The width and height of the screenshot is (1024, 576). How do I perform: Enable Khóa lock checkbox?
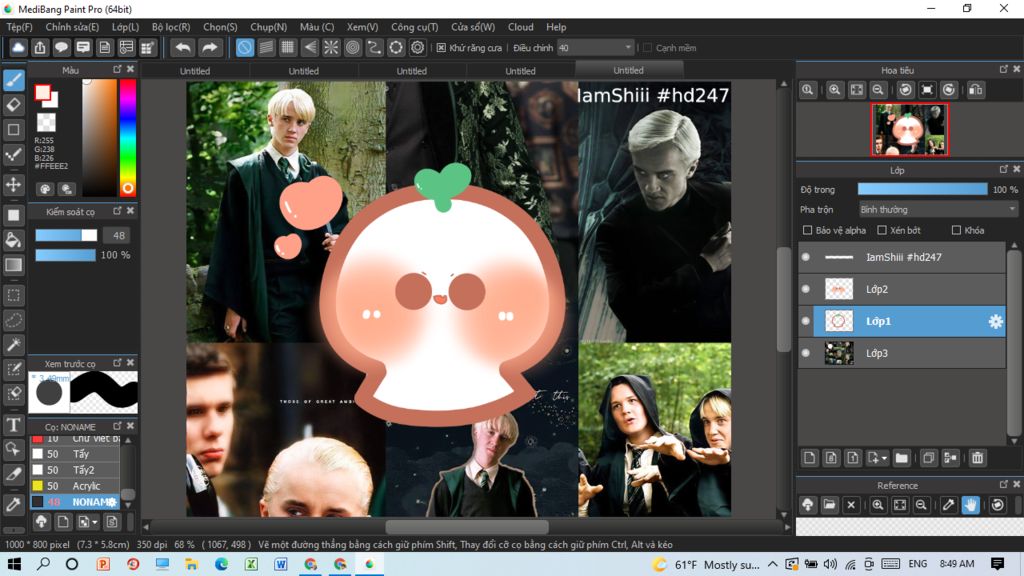coord(956,231)
